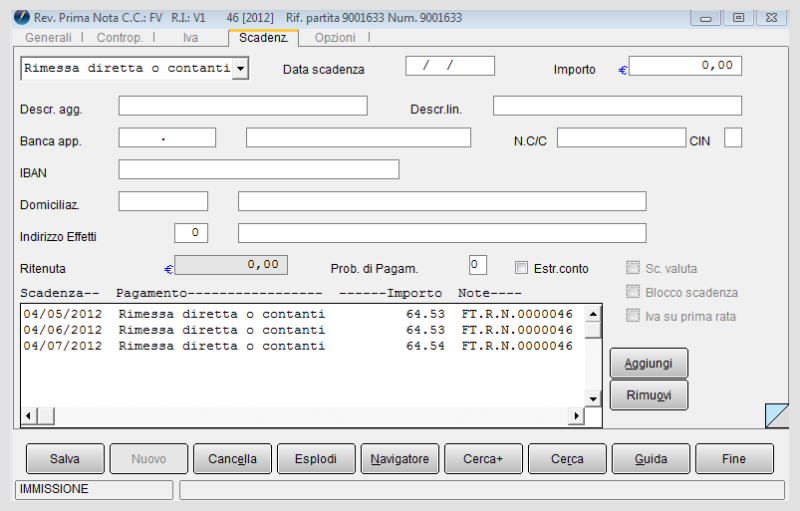The height and width of the screenshot is (511, 800).
Task: Maximize the Prima Nota window
Action: click(x=738, y=18)
